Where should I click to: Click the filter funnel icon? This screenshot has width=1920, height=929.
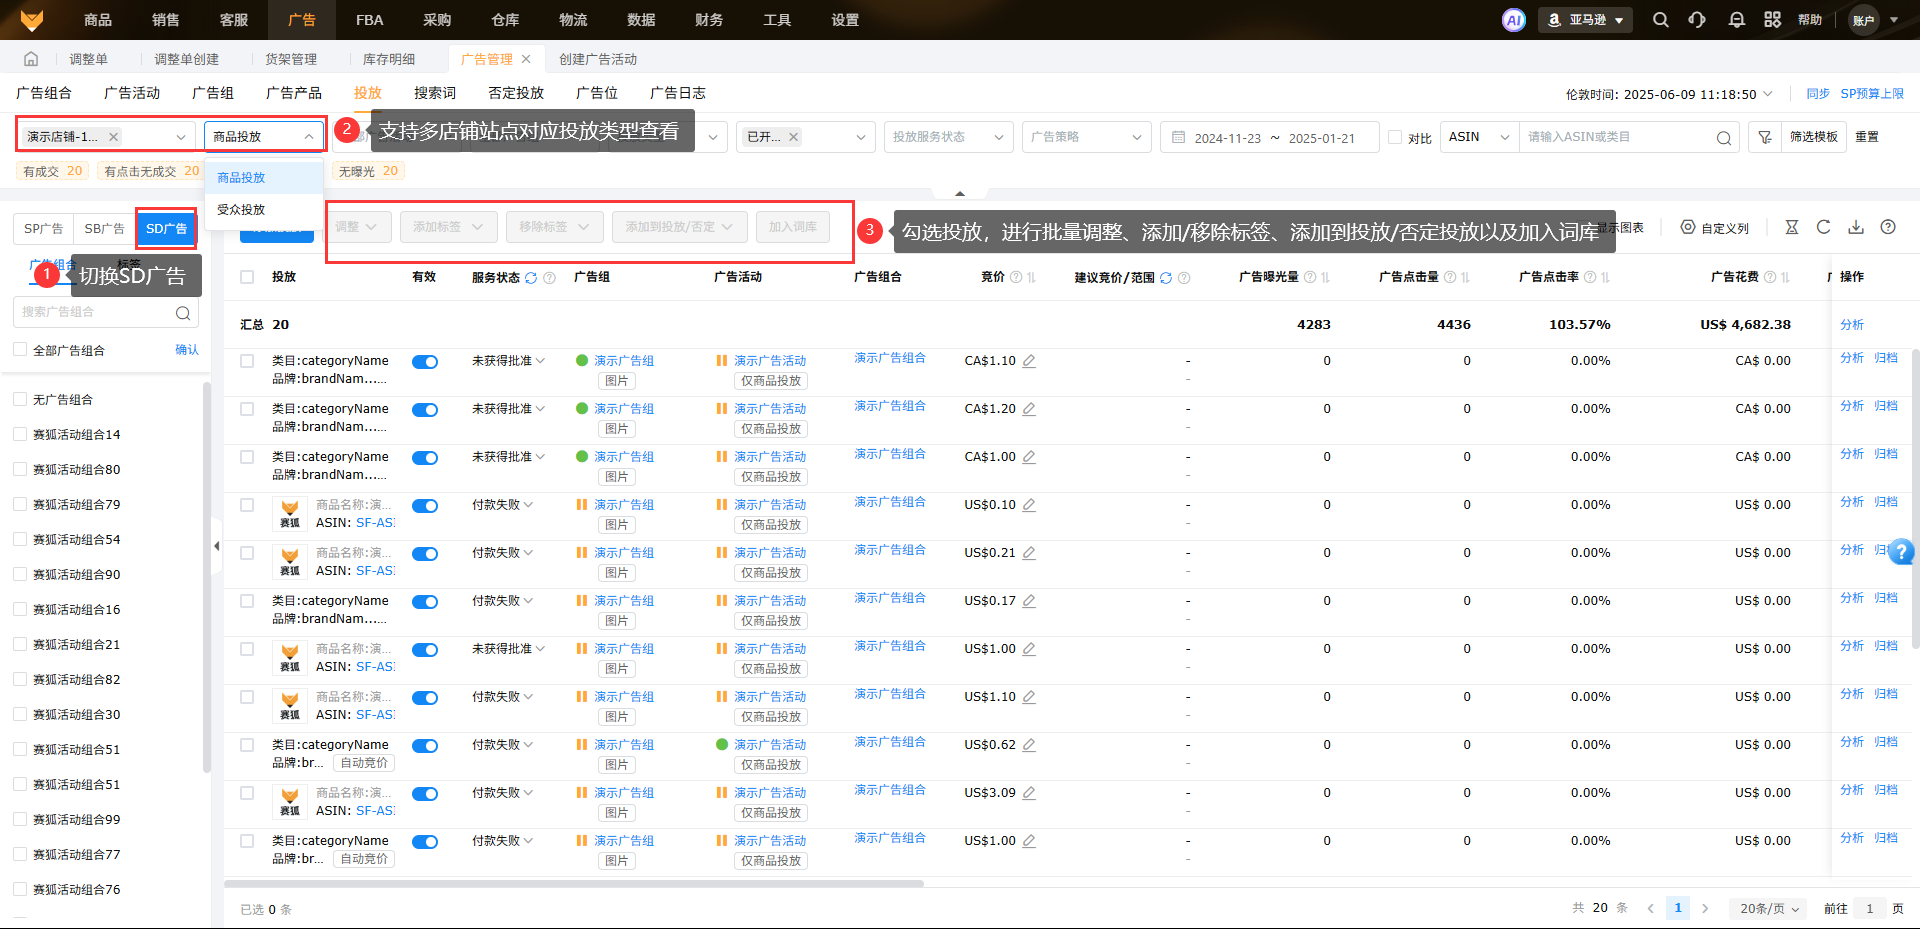(x=1765, y=137)
